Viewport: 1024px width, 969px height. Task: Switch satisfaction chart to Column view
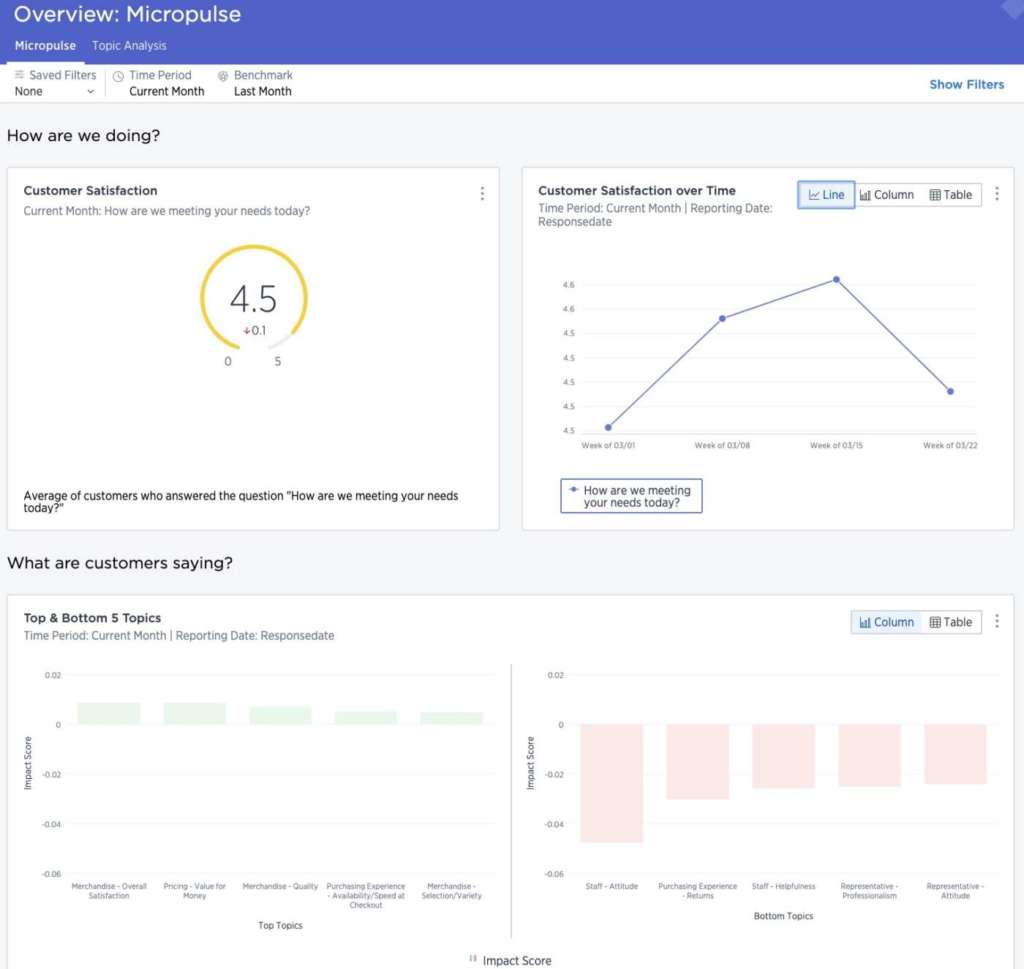887,195
